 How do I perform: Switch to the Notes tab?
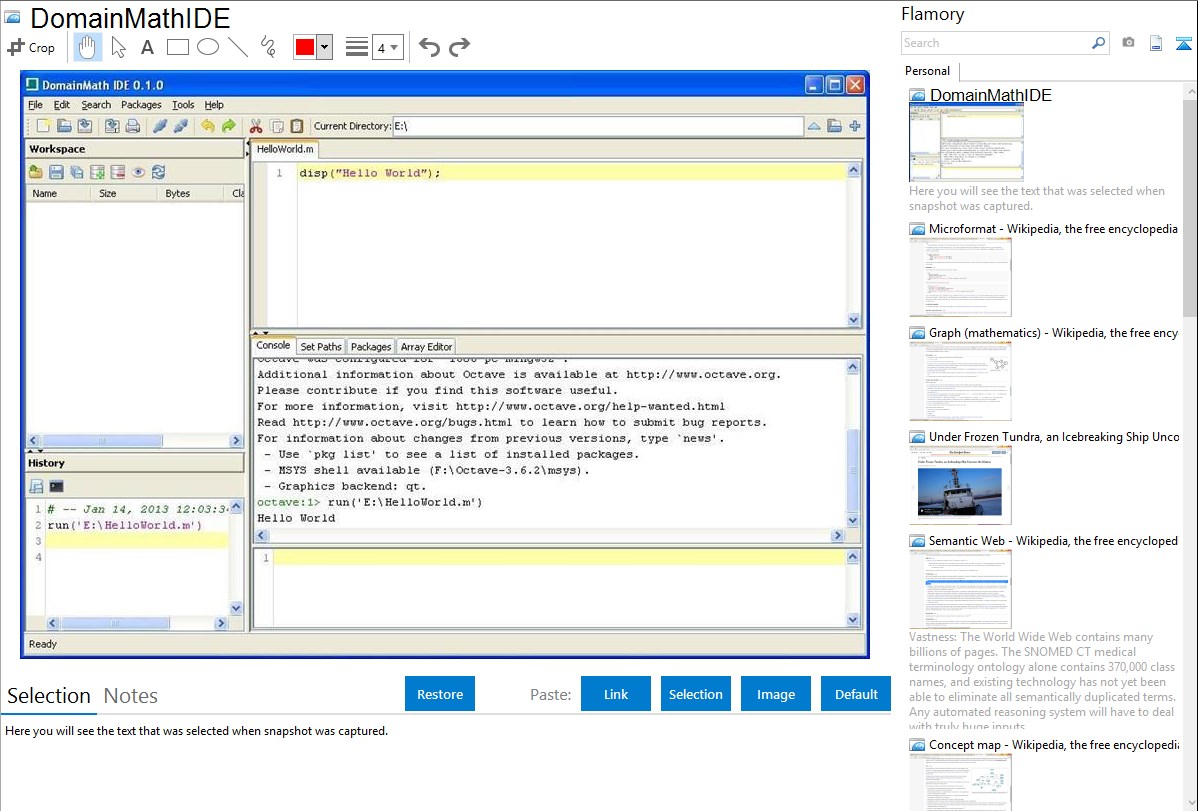[x=131, y=696]
